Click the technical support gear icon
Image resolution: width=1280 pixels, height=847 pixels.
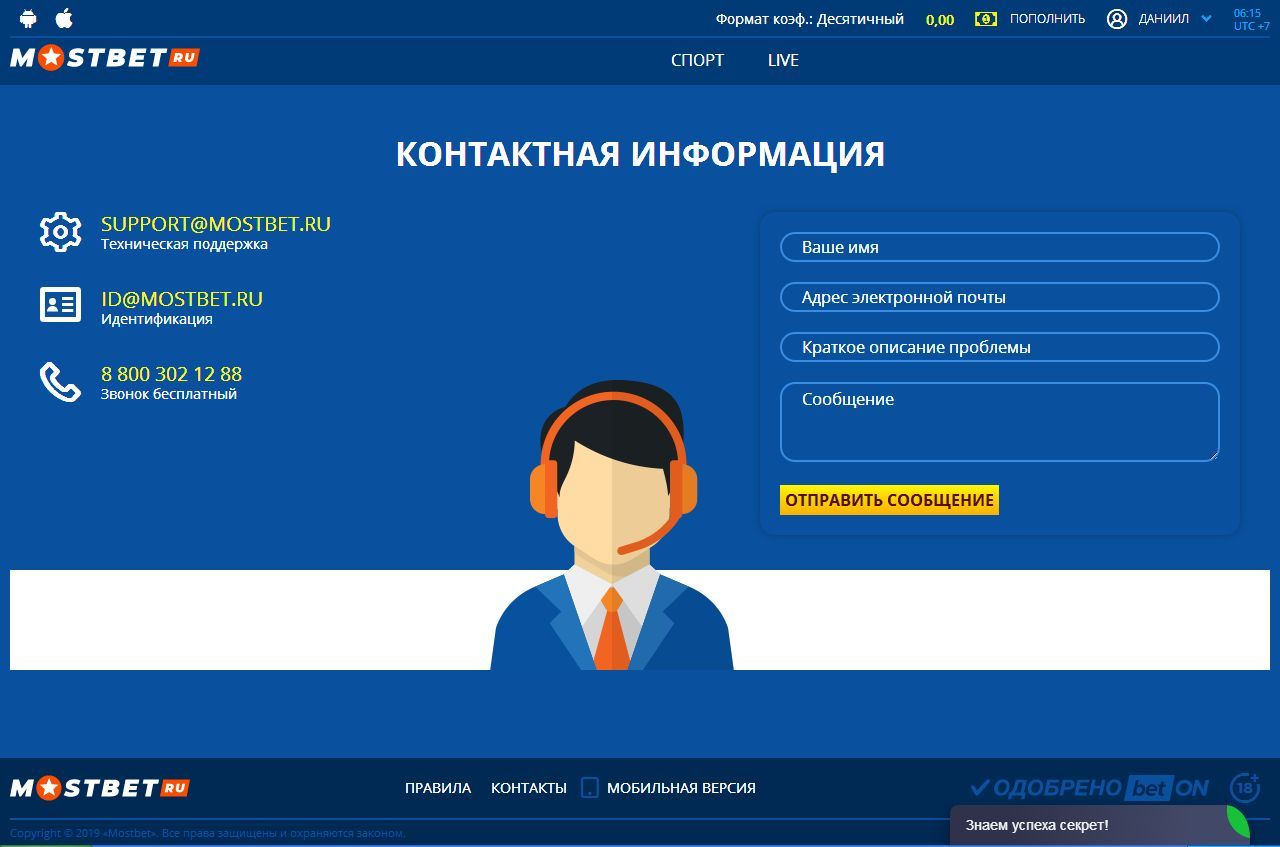pyautogui.click(x=60, y=231)
